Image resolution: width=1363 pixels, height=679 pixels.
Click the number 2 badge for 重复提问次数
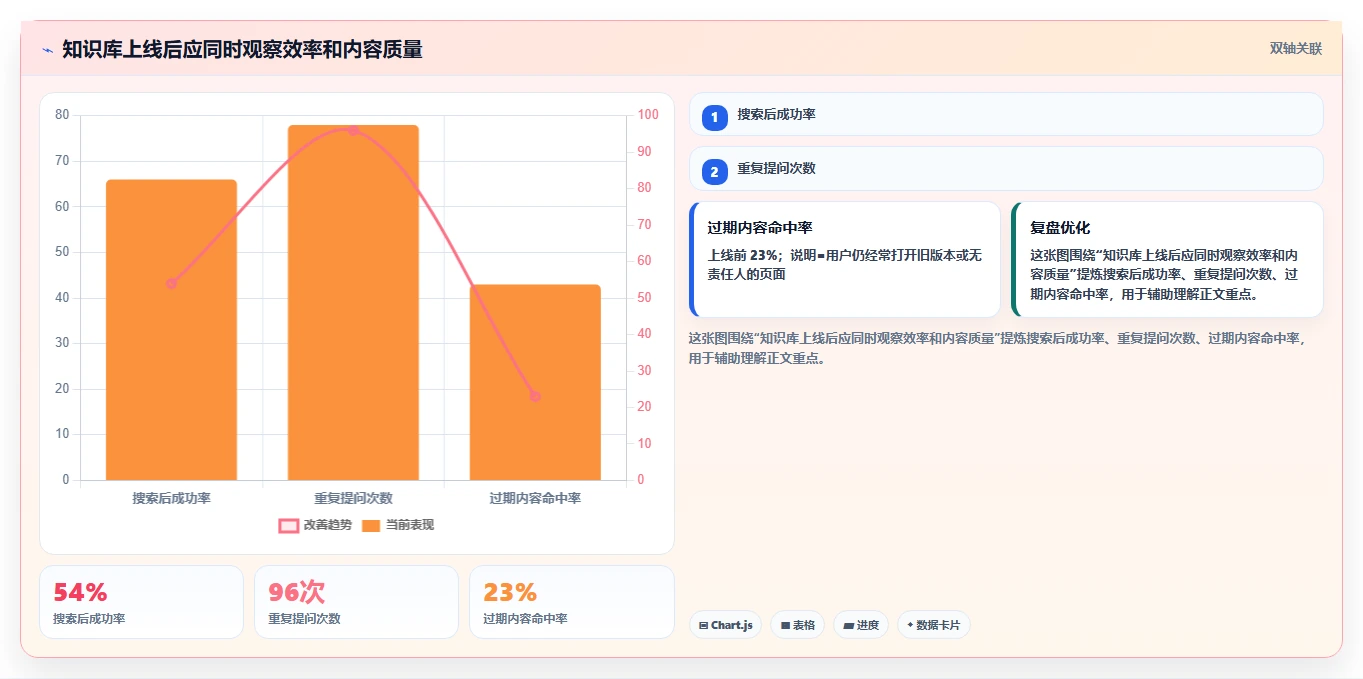(714, 172)
